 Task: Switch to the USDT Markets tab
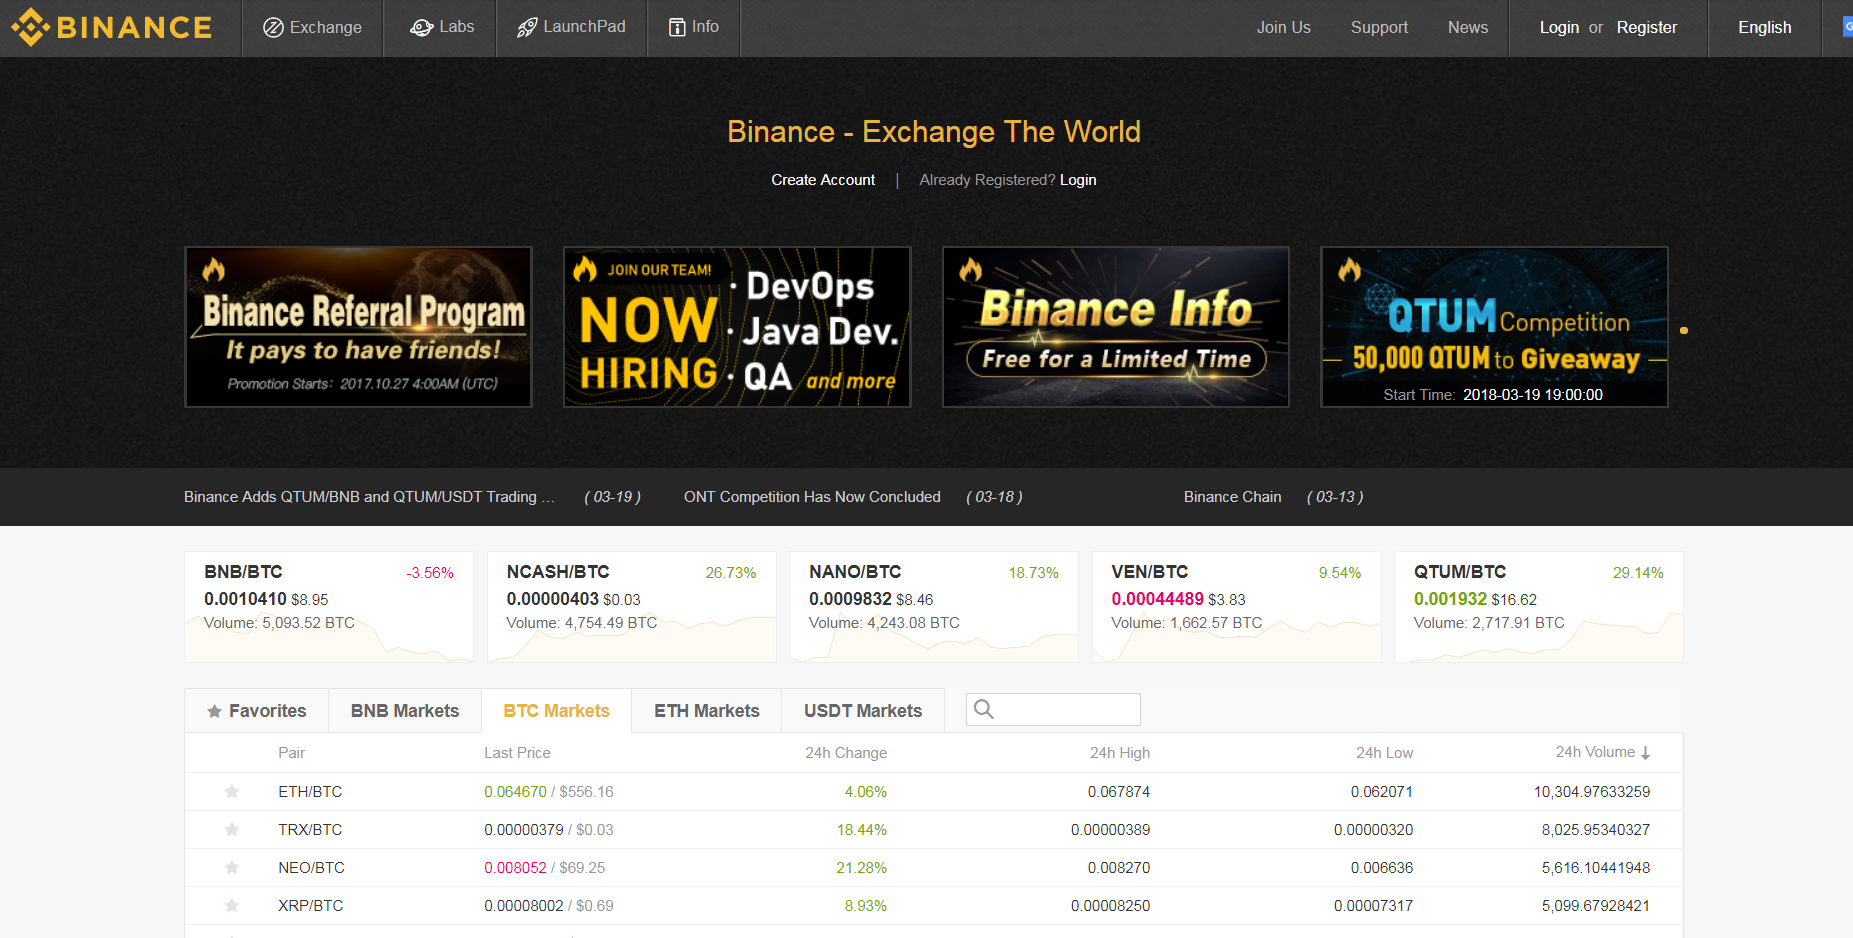[863, 711]
